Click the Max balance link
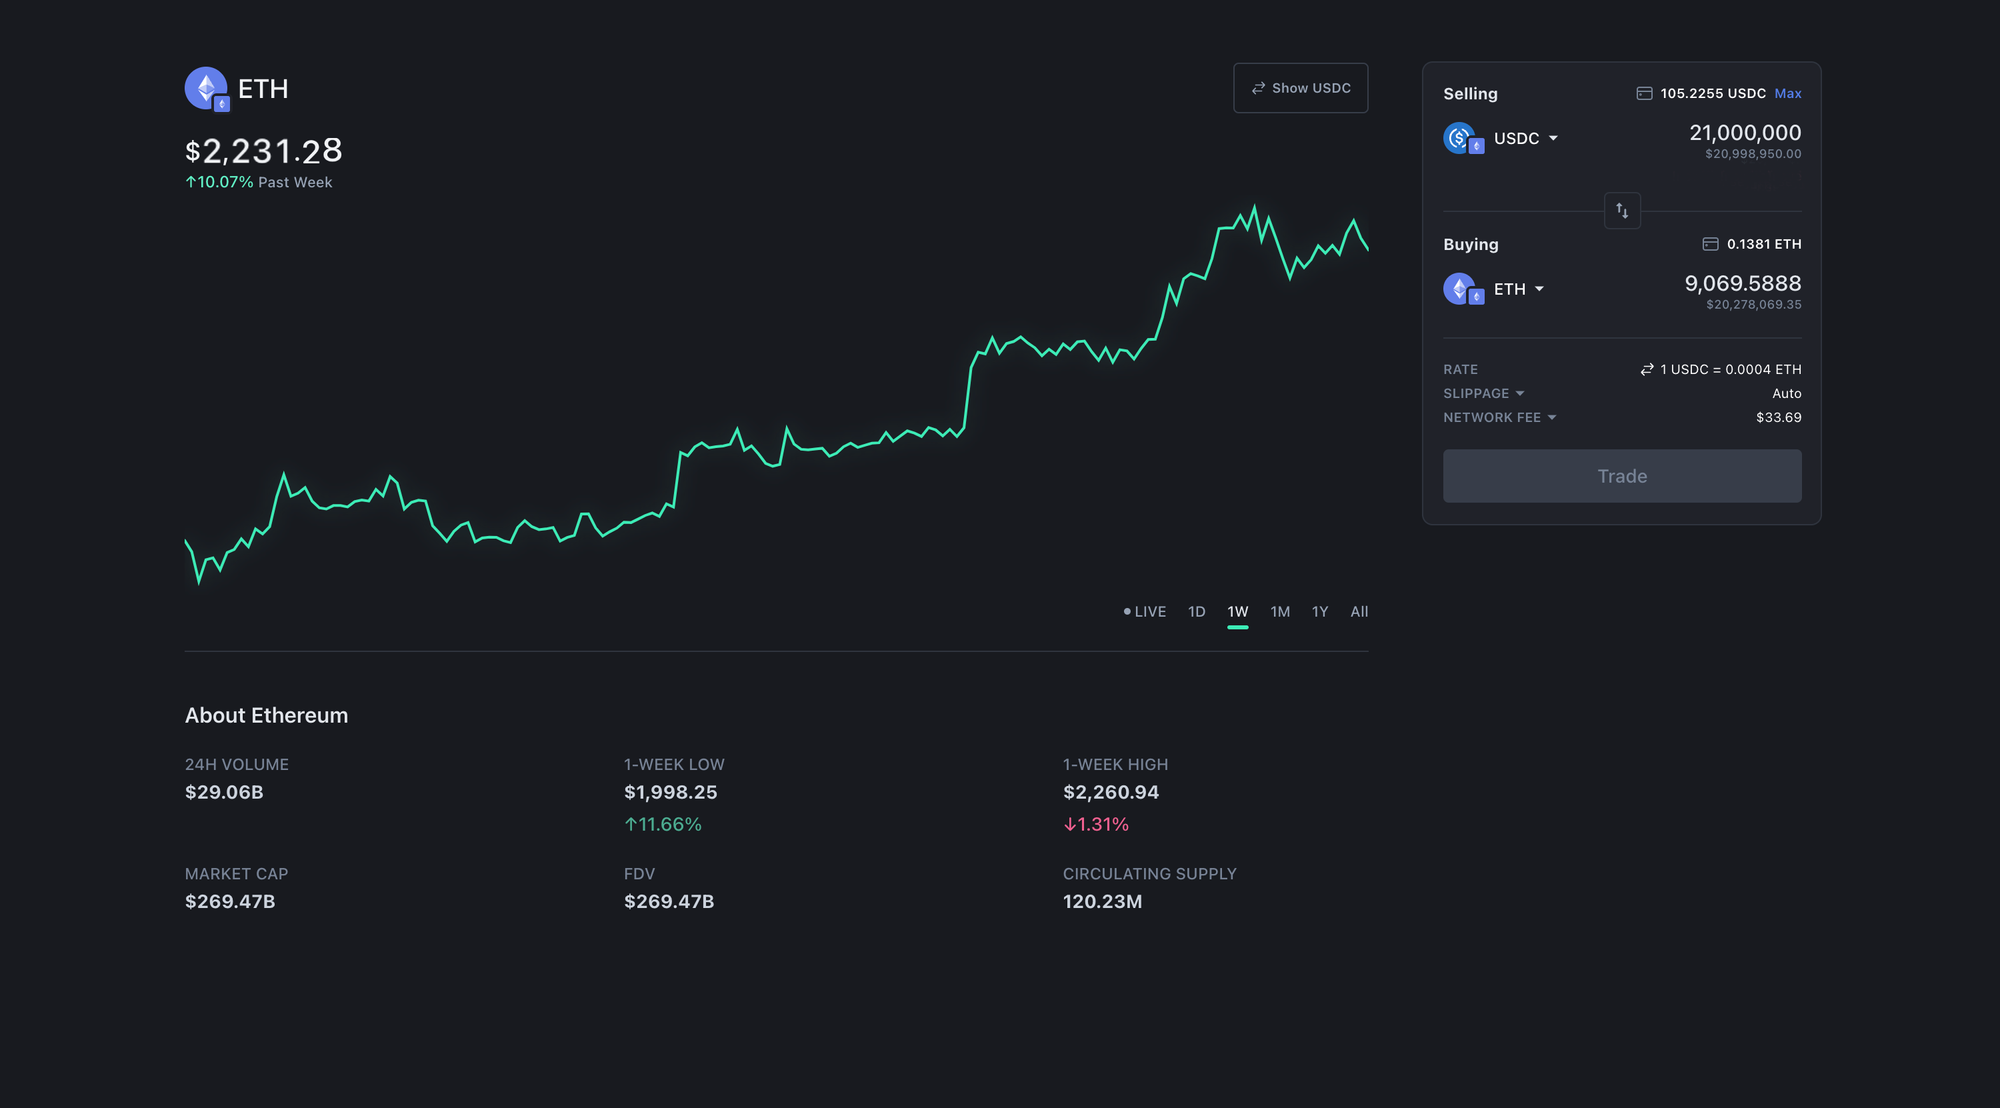This screenshot has width=2000, height=1108. tap(1788, 93)
